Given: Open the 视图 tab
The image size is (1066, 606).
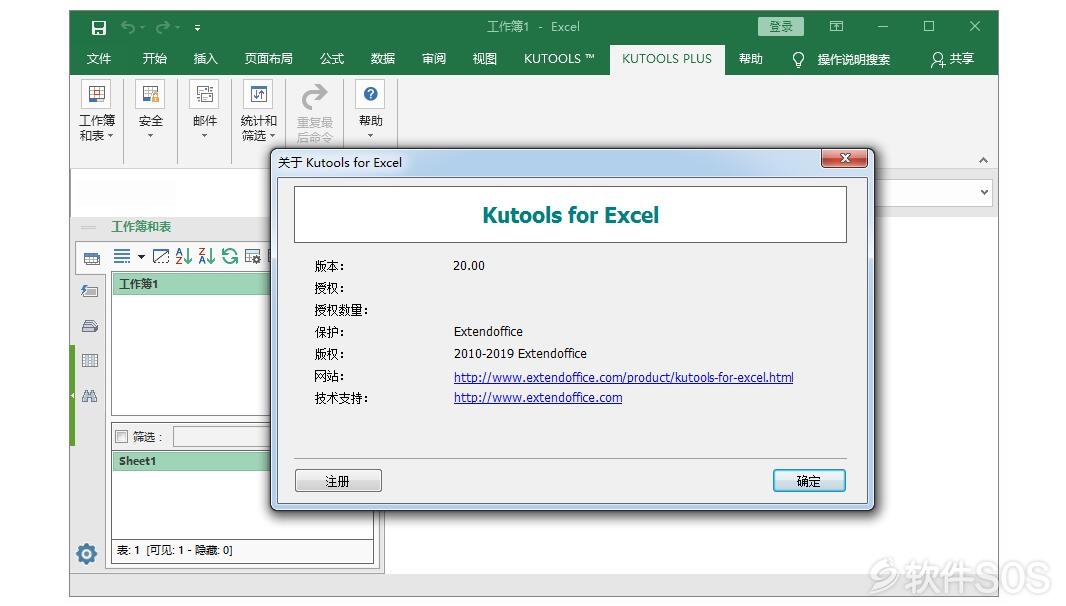Looking at the screenshot, I should (x=485, y=59).
